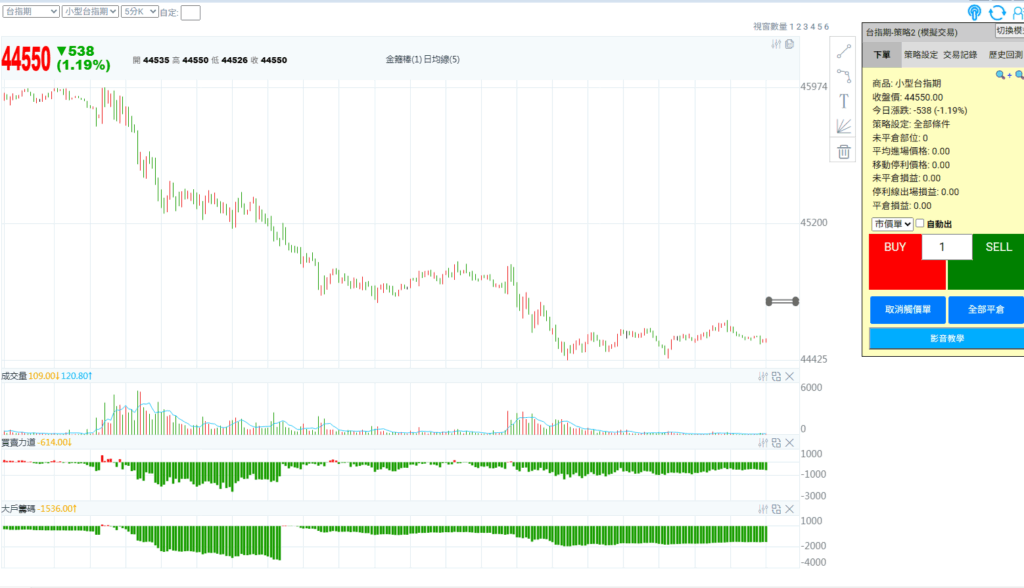The height and width of the screenshot is (588, 1024).
Task: Open the 市價單 order type dropdown
Action: [892, 224]
